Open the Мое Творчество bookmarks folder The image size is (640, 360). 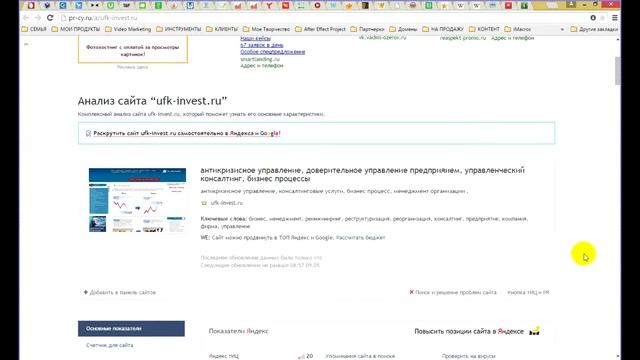[x=267, y=29]
